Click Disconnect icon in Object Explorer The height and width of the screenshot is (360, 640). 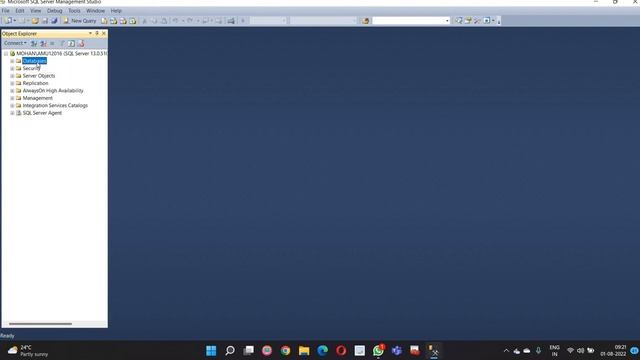(43, 43)
